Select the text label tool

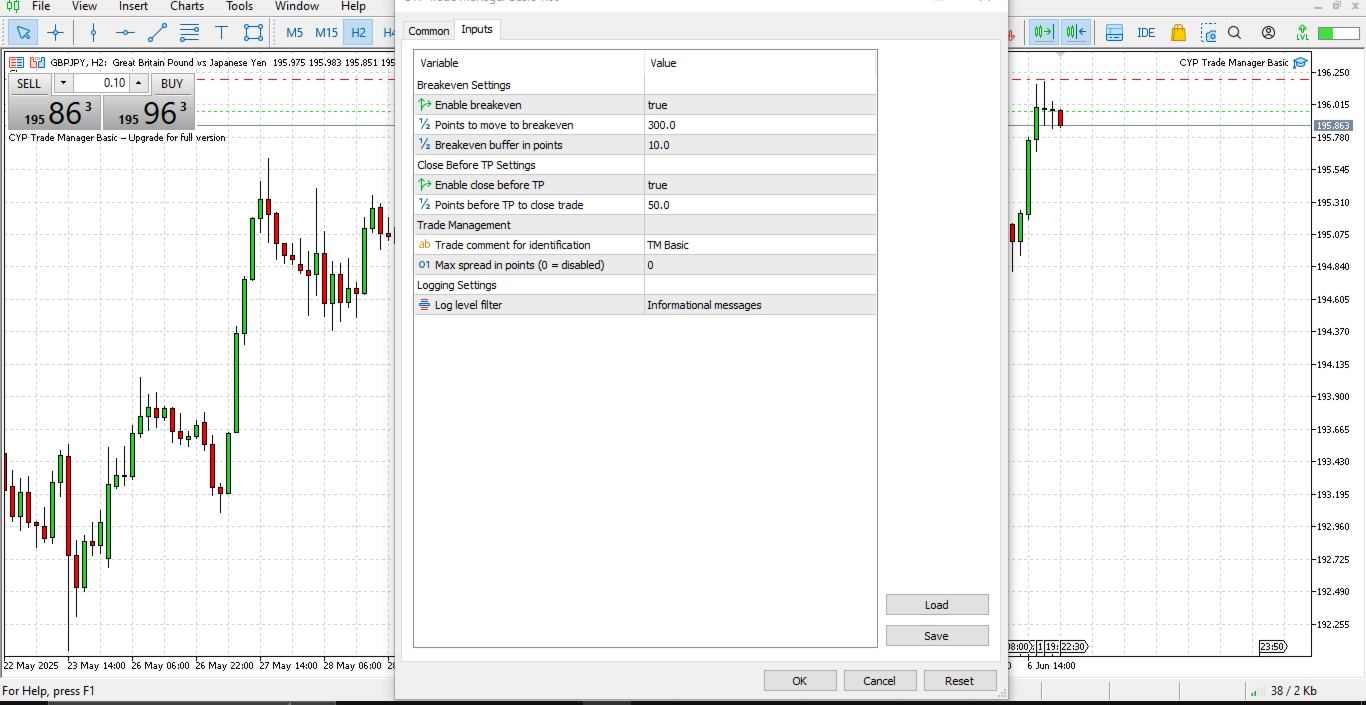click(x=221, y=33)
